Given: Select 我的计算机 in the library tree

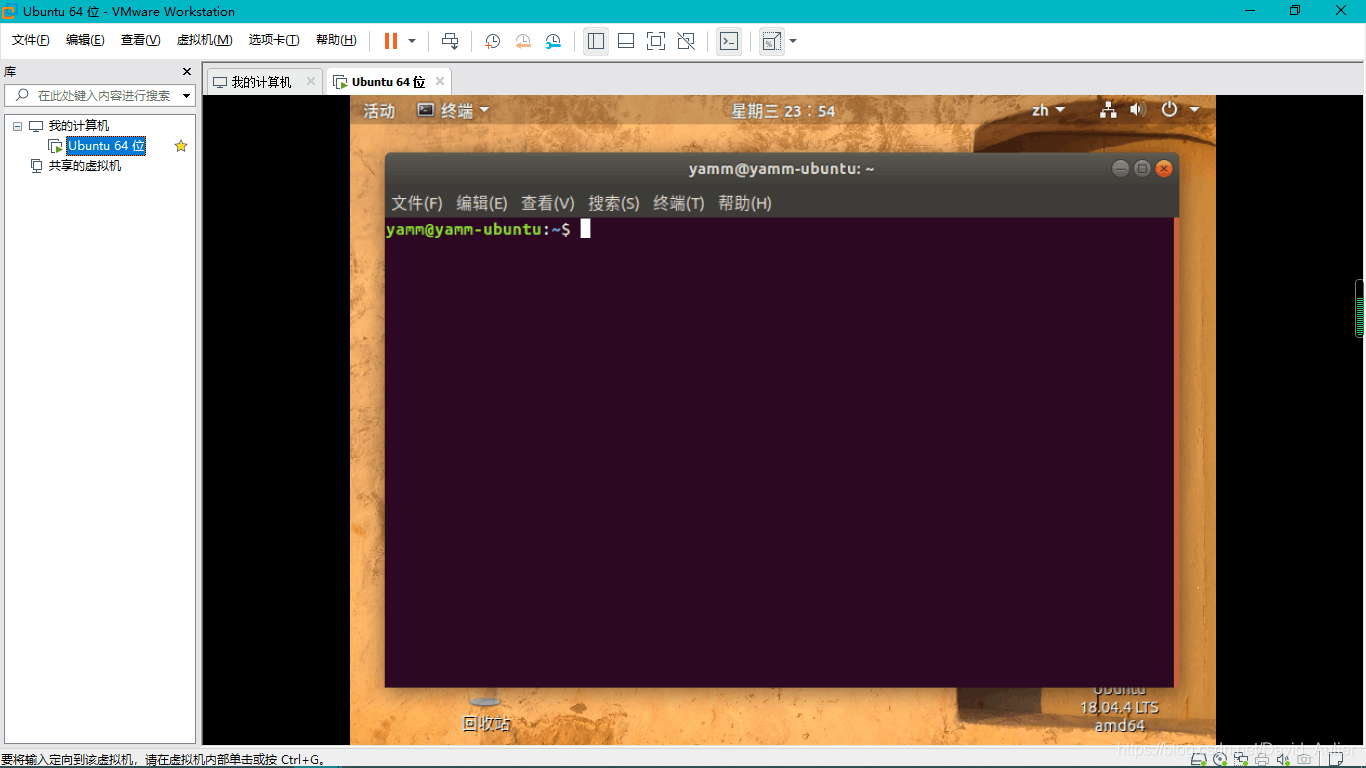Looking at the screenshot, I should [x=79, y=126].
